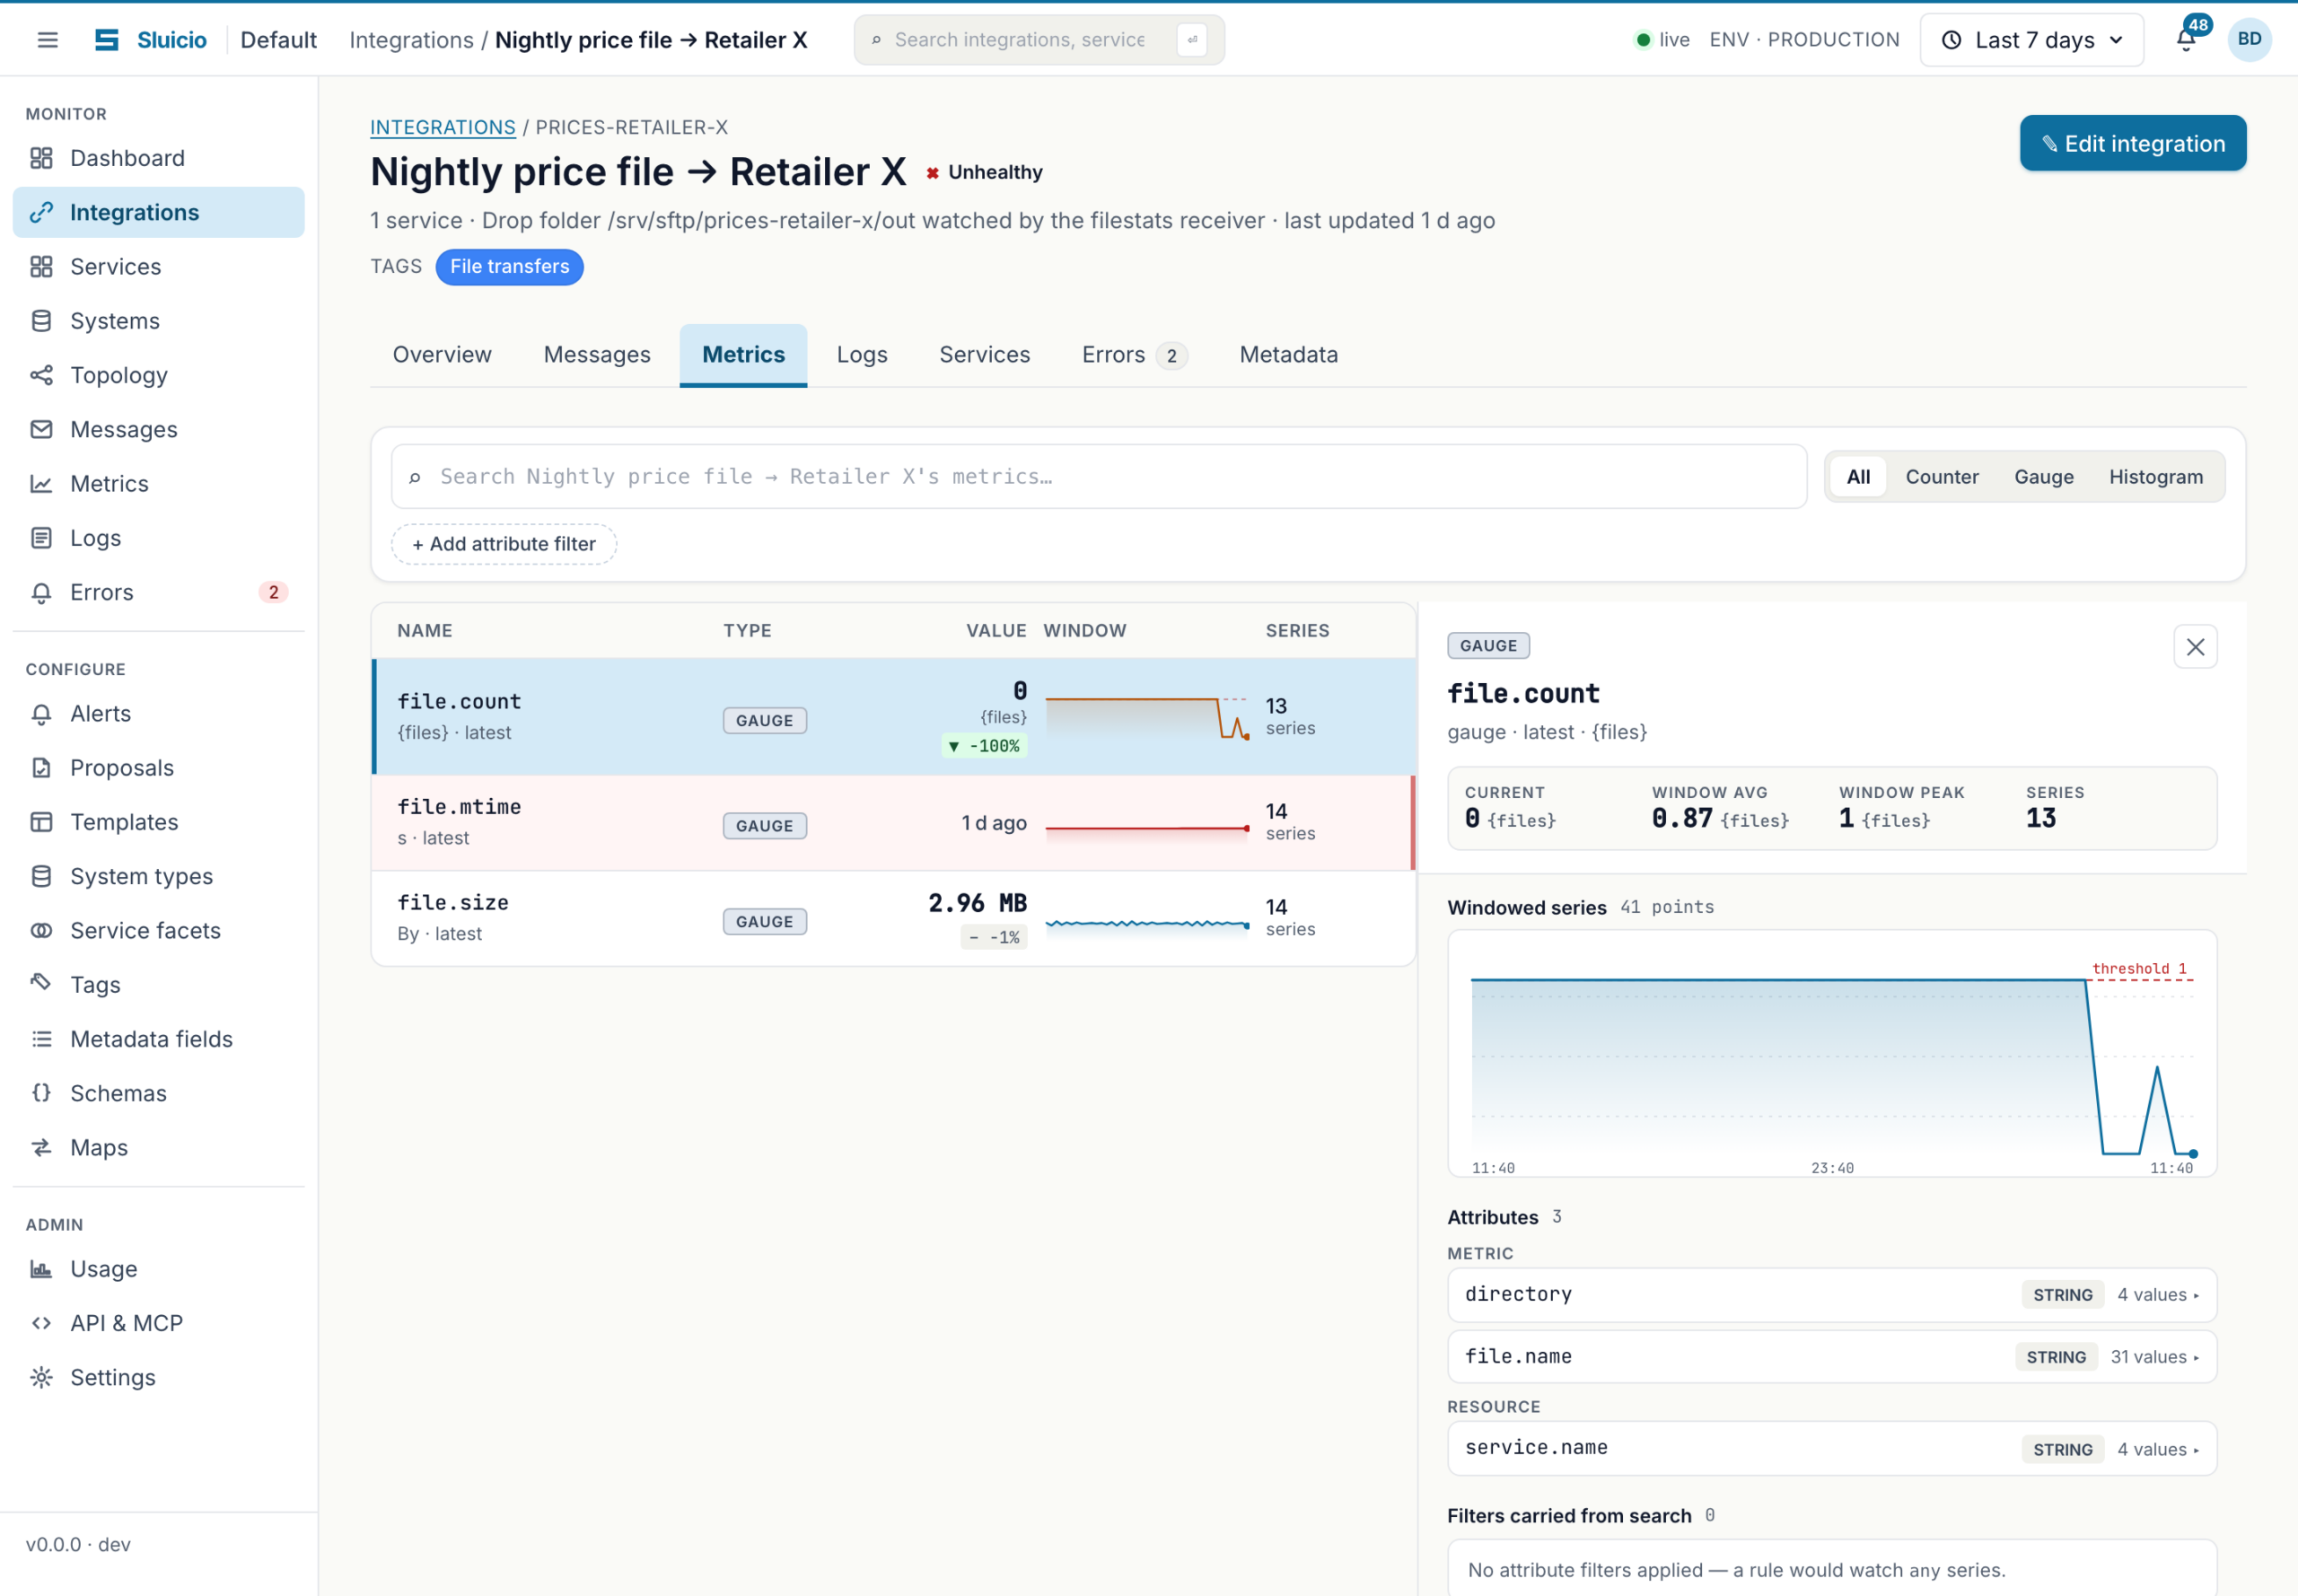The height and width of the screenshot is (1596, 2298).
Task: Click the file.count sparkline
Action: [x=1147, y=718]
